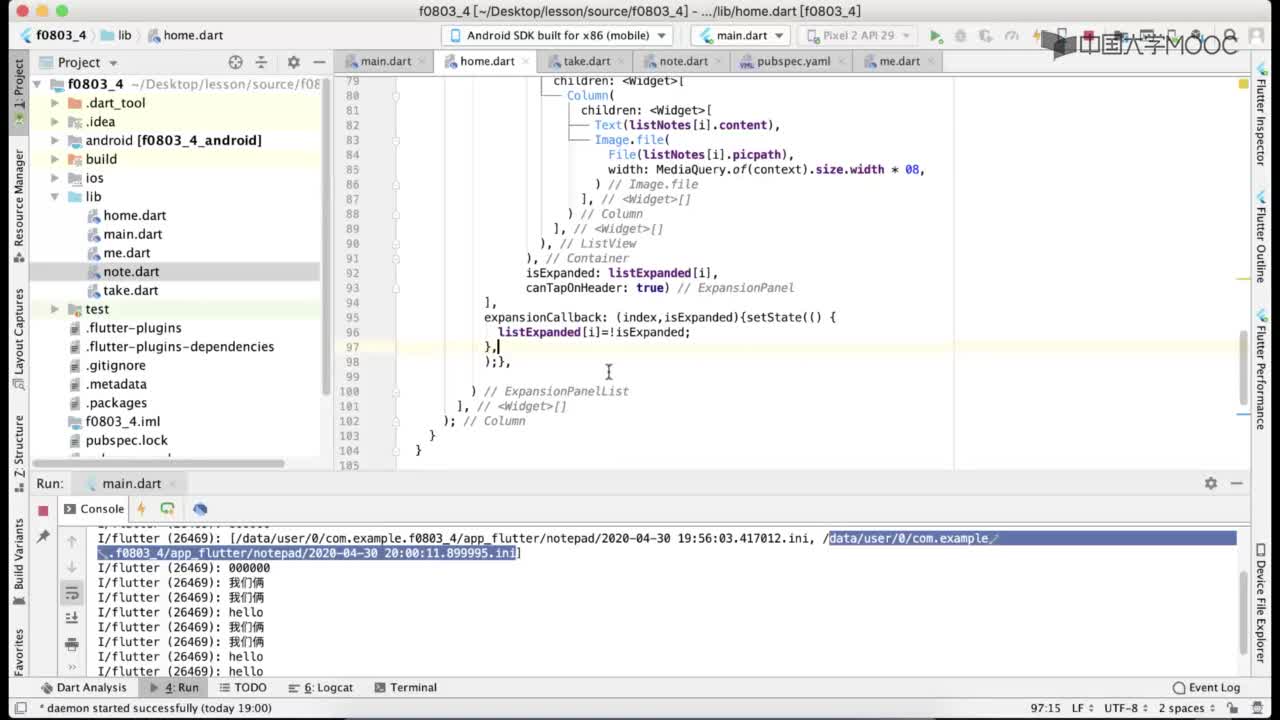Collapse the f0803_4 project root

(x=38, y=84)
